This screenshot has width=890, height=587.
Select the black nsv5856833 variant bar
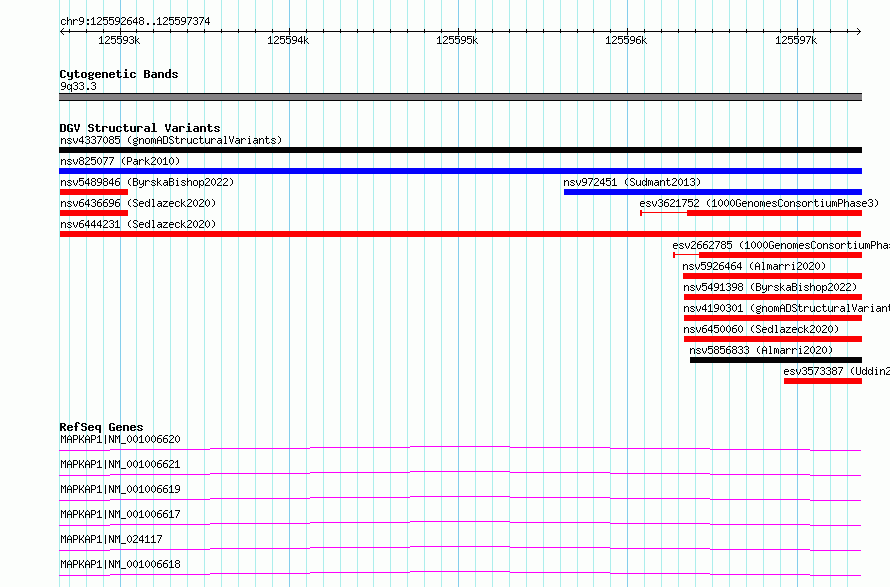point(776,360)
